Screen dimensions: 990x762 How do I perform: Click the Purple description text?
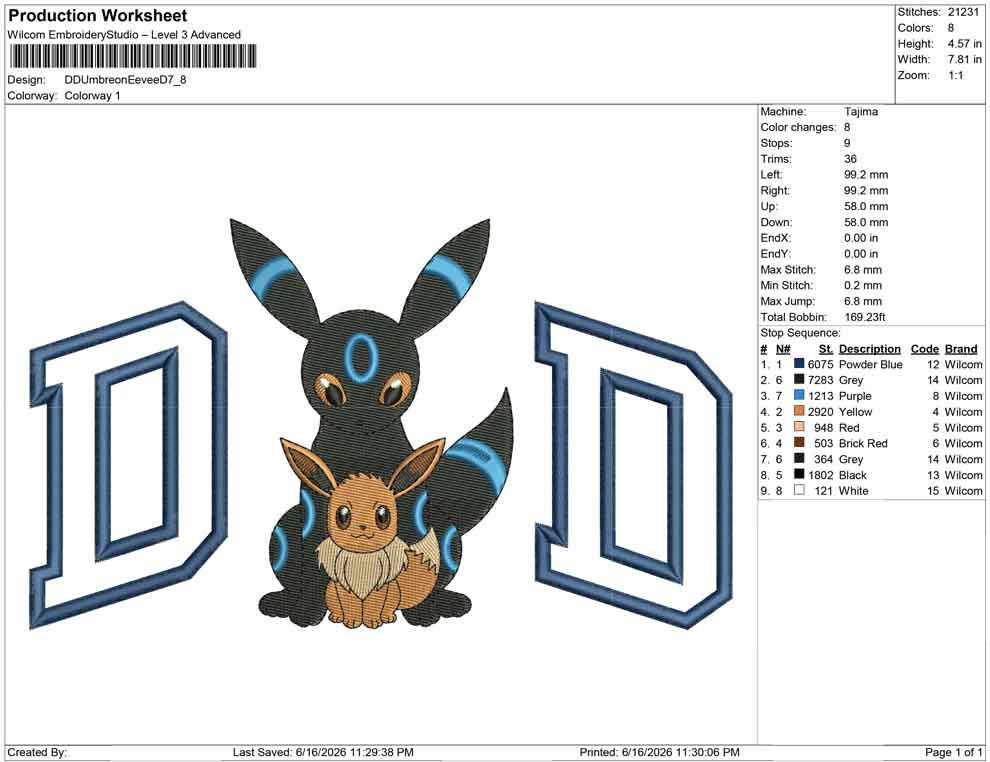pos(855,396)
